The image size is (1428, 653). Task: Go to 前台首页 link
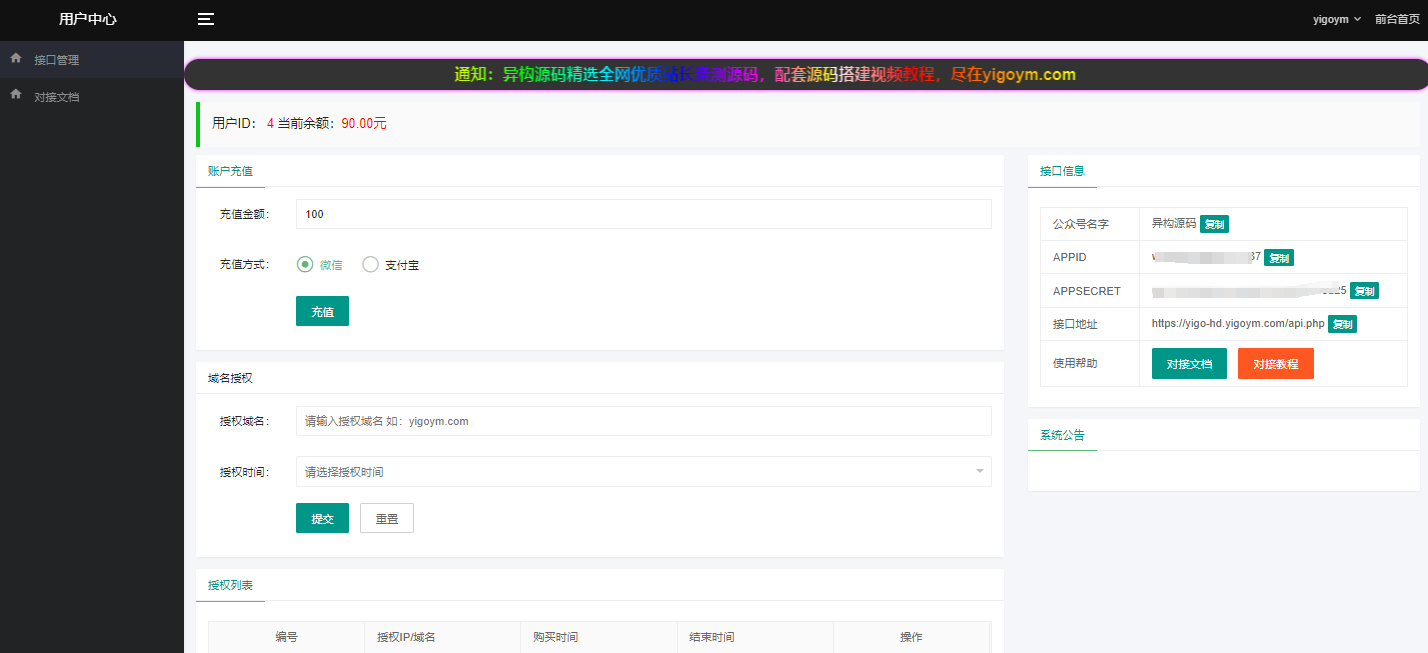[1396, 19]
